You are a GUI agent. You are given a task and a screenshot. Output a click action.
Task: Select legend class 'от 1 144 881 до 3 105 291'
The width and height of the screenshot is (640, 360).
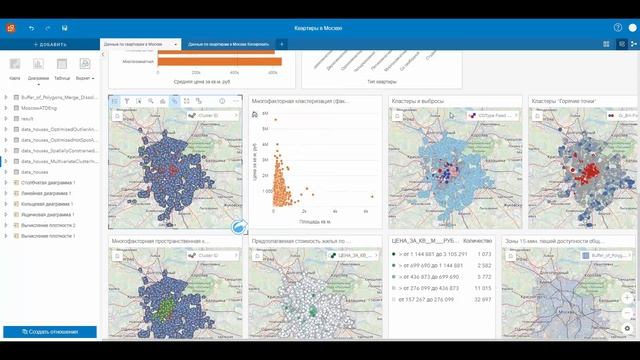pyautogui.click(x=442, y=254)
